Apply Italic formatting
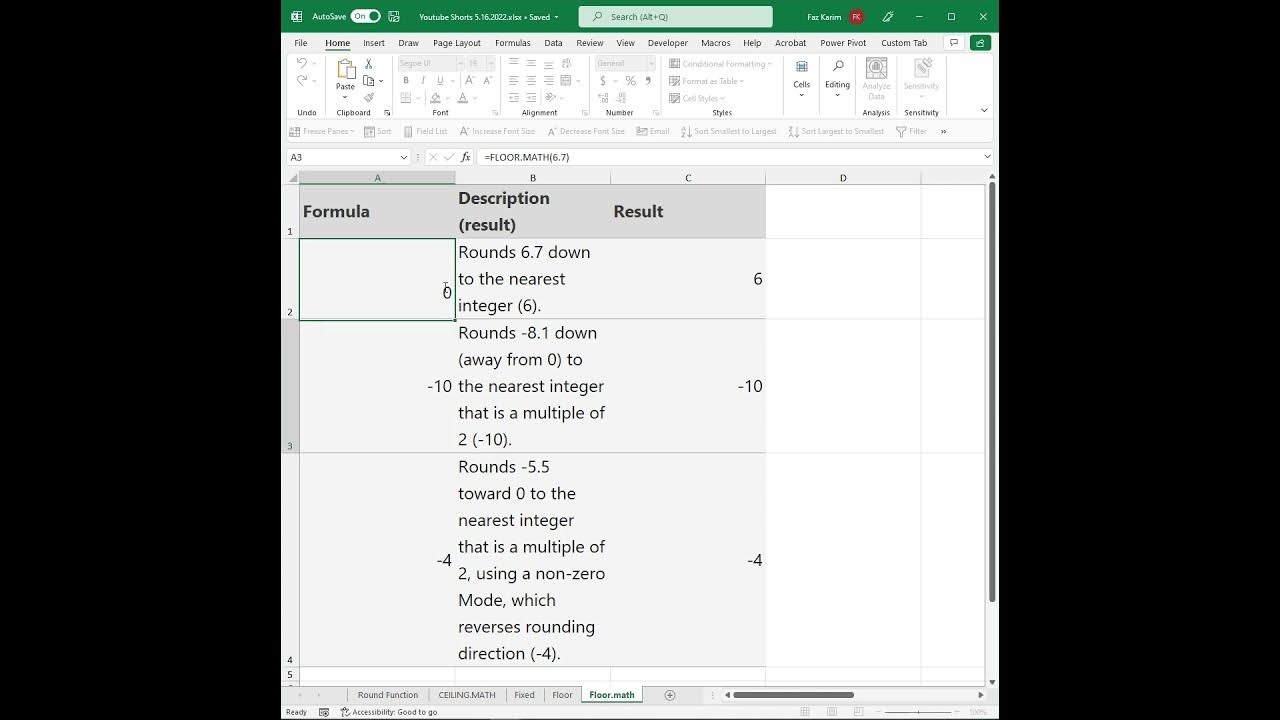Image resolution: width=1280 pixels, height=720 pixels. click(x=423, y=81)
